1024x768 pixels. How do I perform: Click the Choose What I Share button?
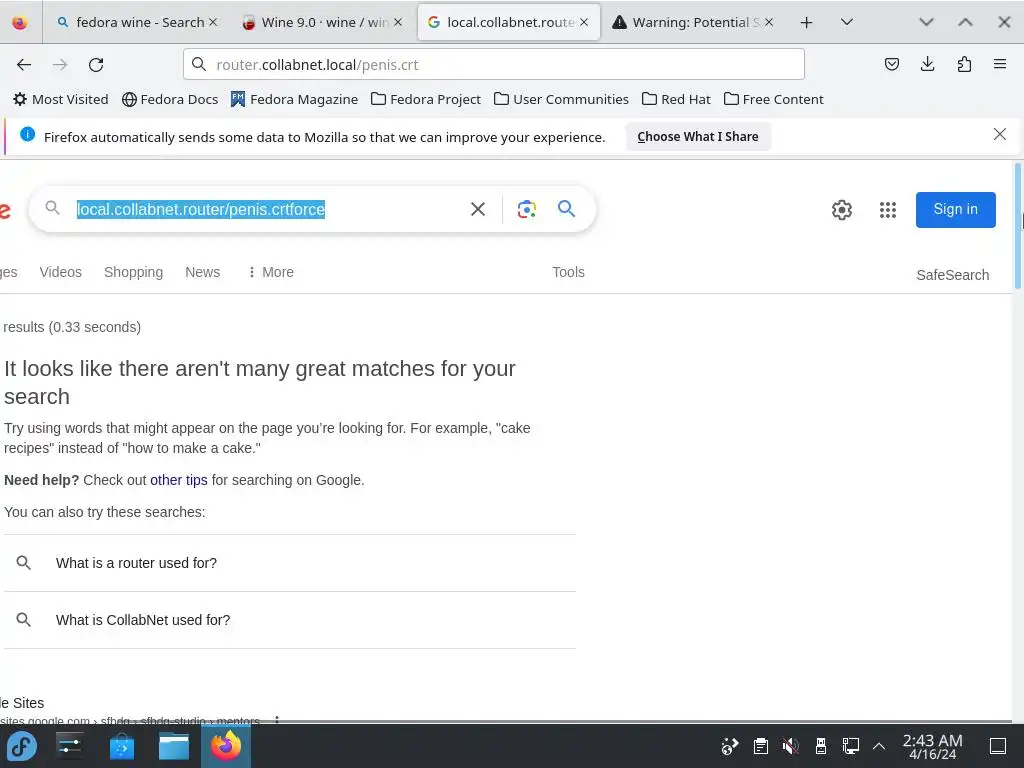pos(698,136)
